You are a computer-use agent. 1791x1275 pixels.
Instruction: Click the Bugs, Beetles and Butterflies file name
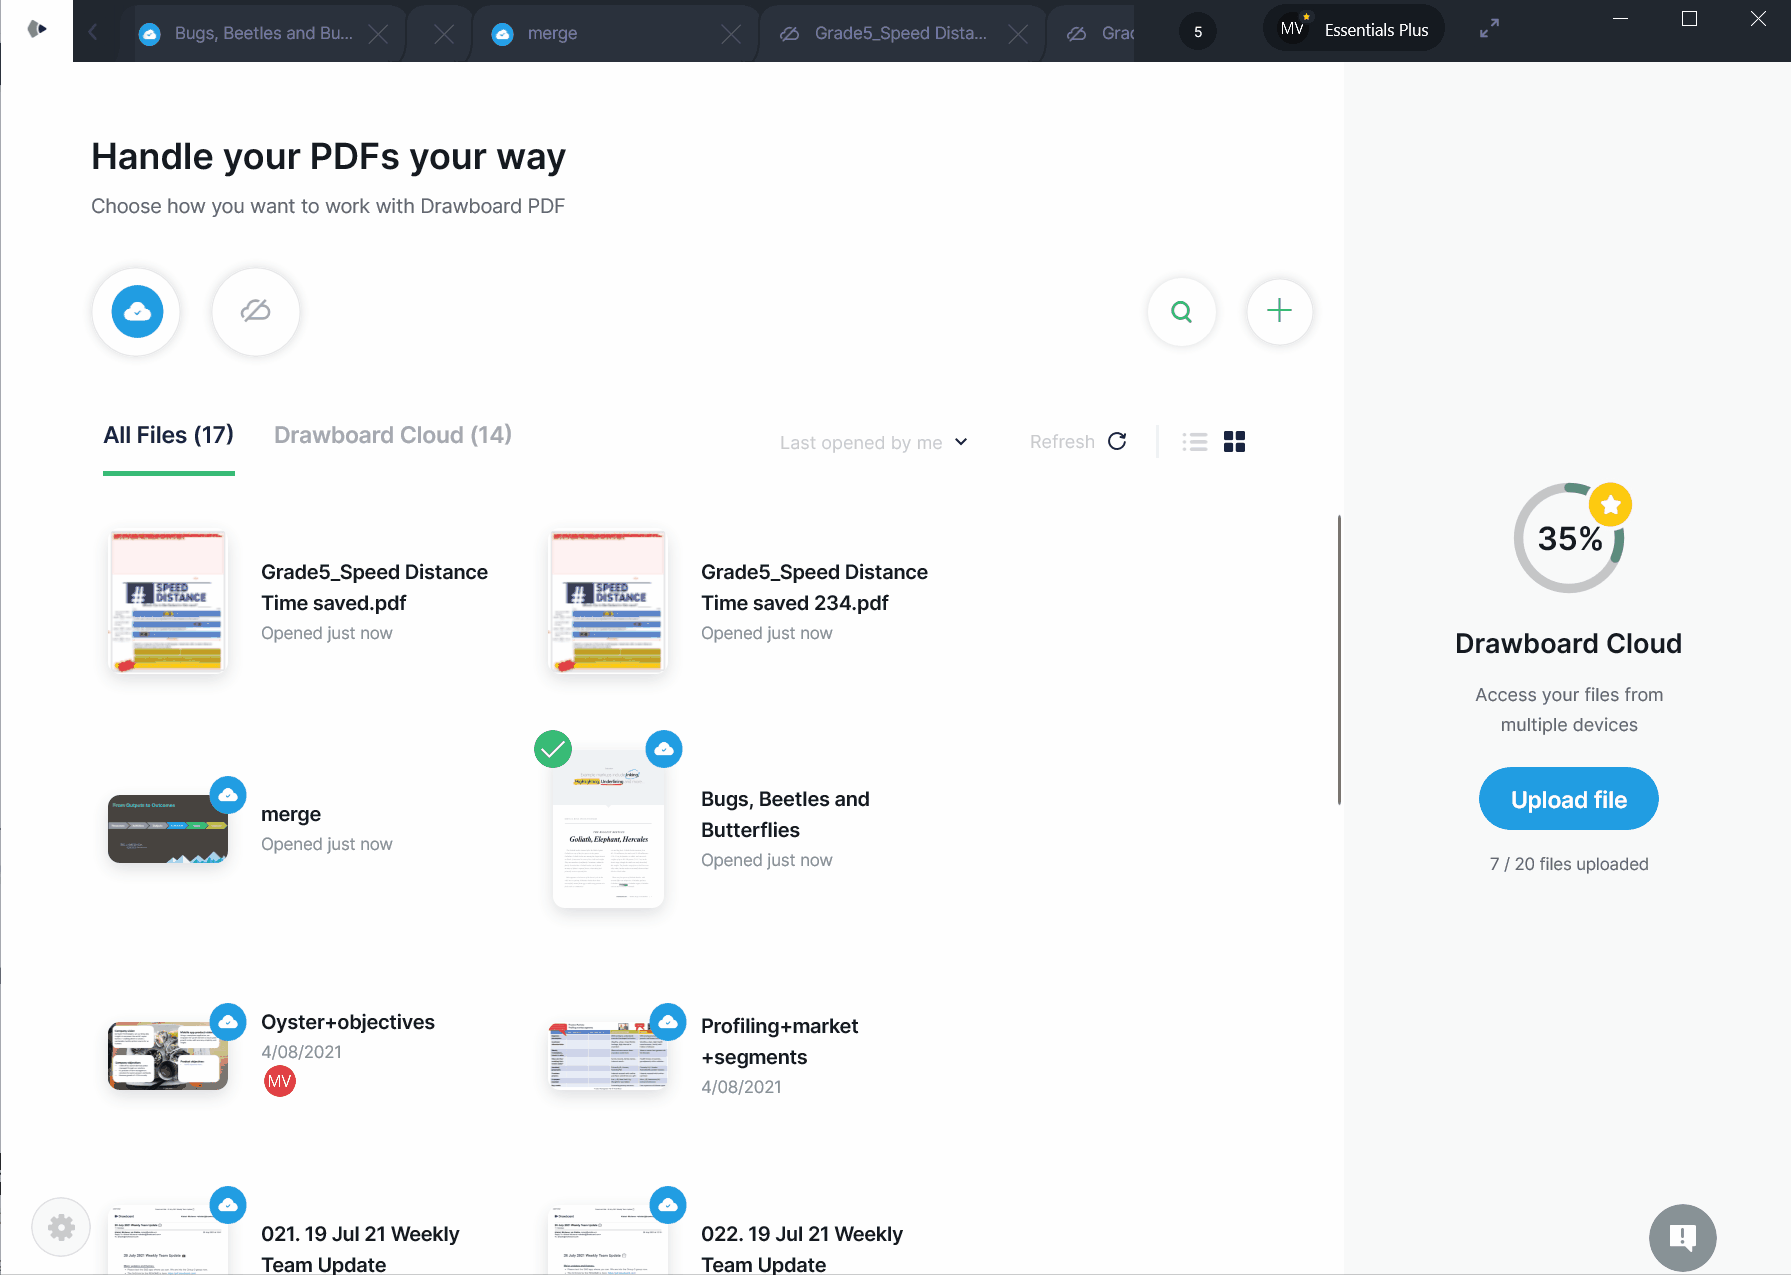tap(785, 814)
